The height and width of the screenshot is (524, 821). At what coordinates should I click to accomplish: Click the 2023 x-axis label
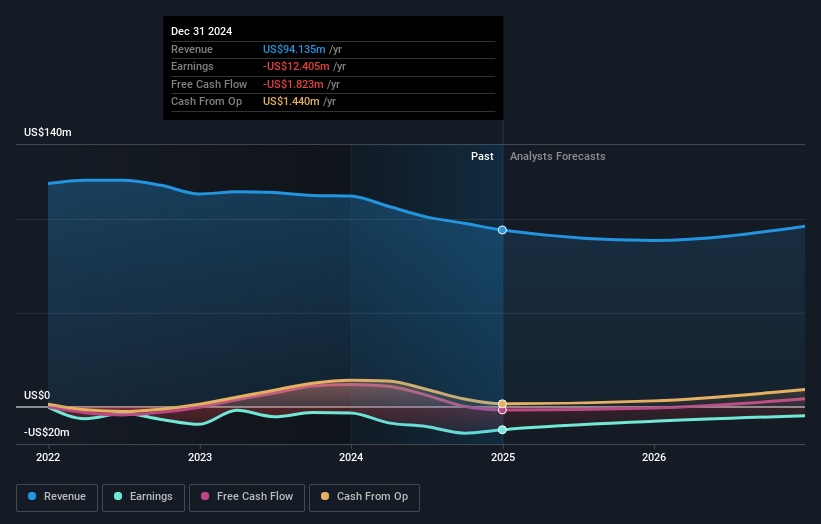[x=200, y=457]
